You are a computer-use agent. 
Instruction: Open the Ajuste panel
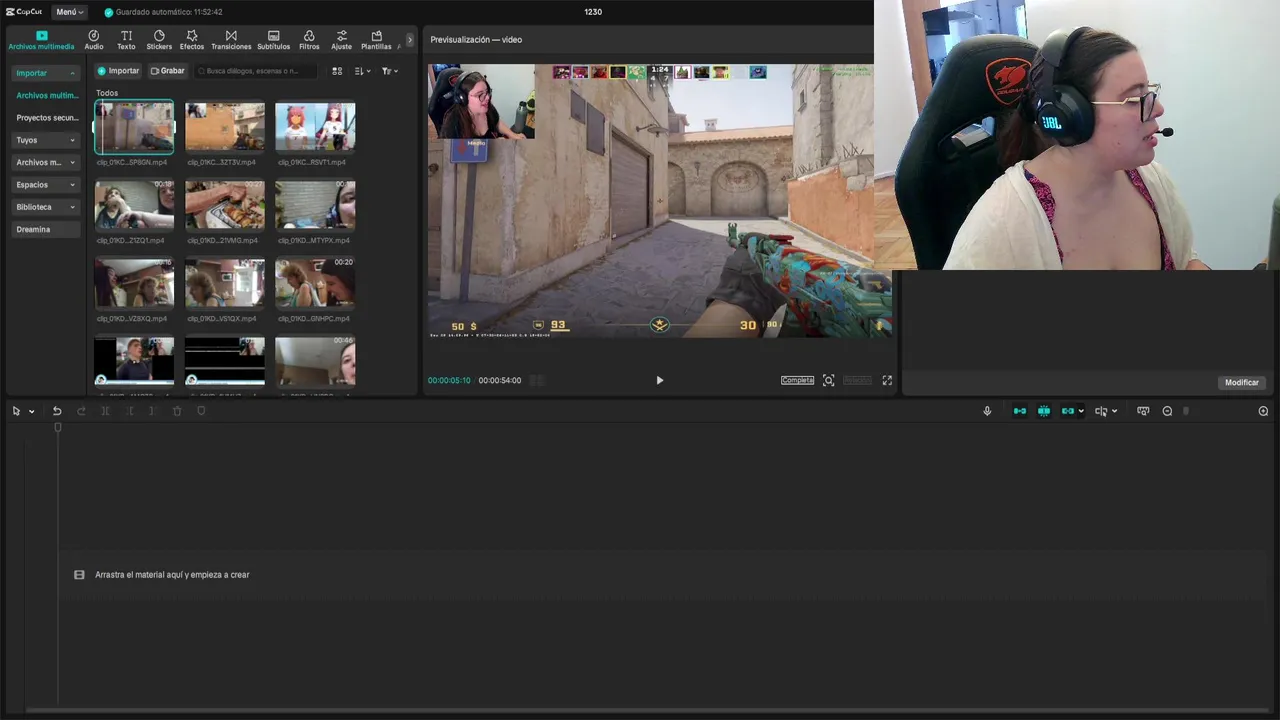(342, 40)
